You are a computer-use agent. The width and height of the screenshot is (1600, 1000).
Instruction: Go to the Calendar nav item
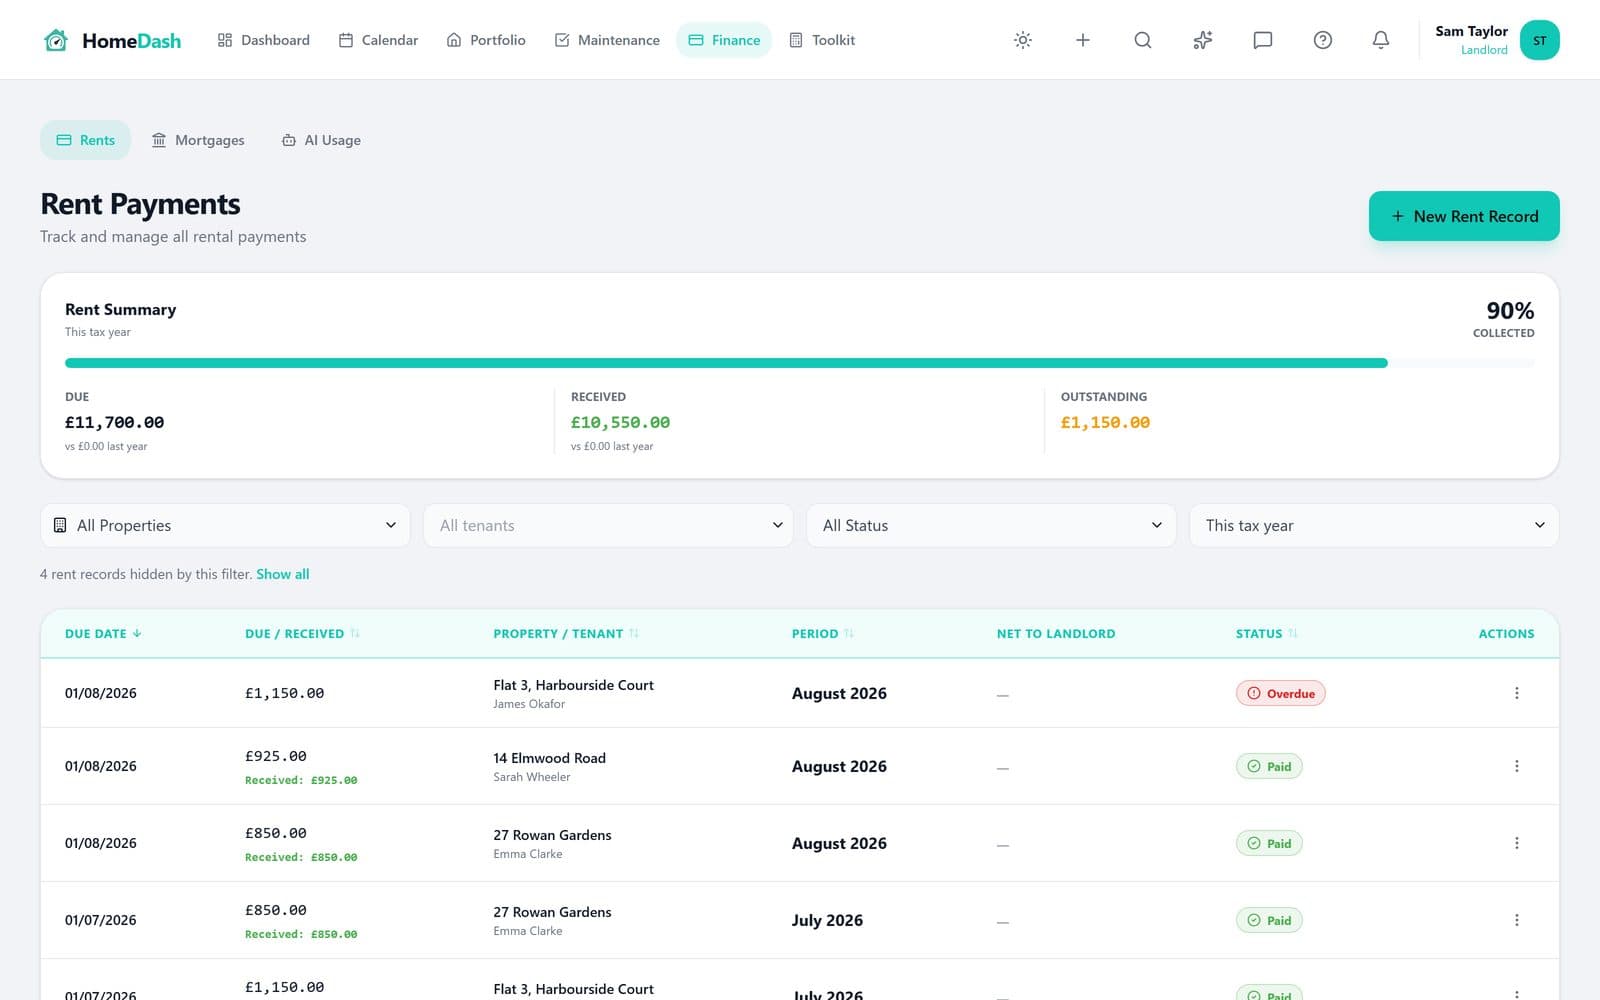pyautogui.click(x=378, y=40)
